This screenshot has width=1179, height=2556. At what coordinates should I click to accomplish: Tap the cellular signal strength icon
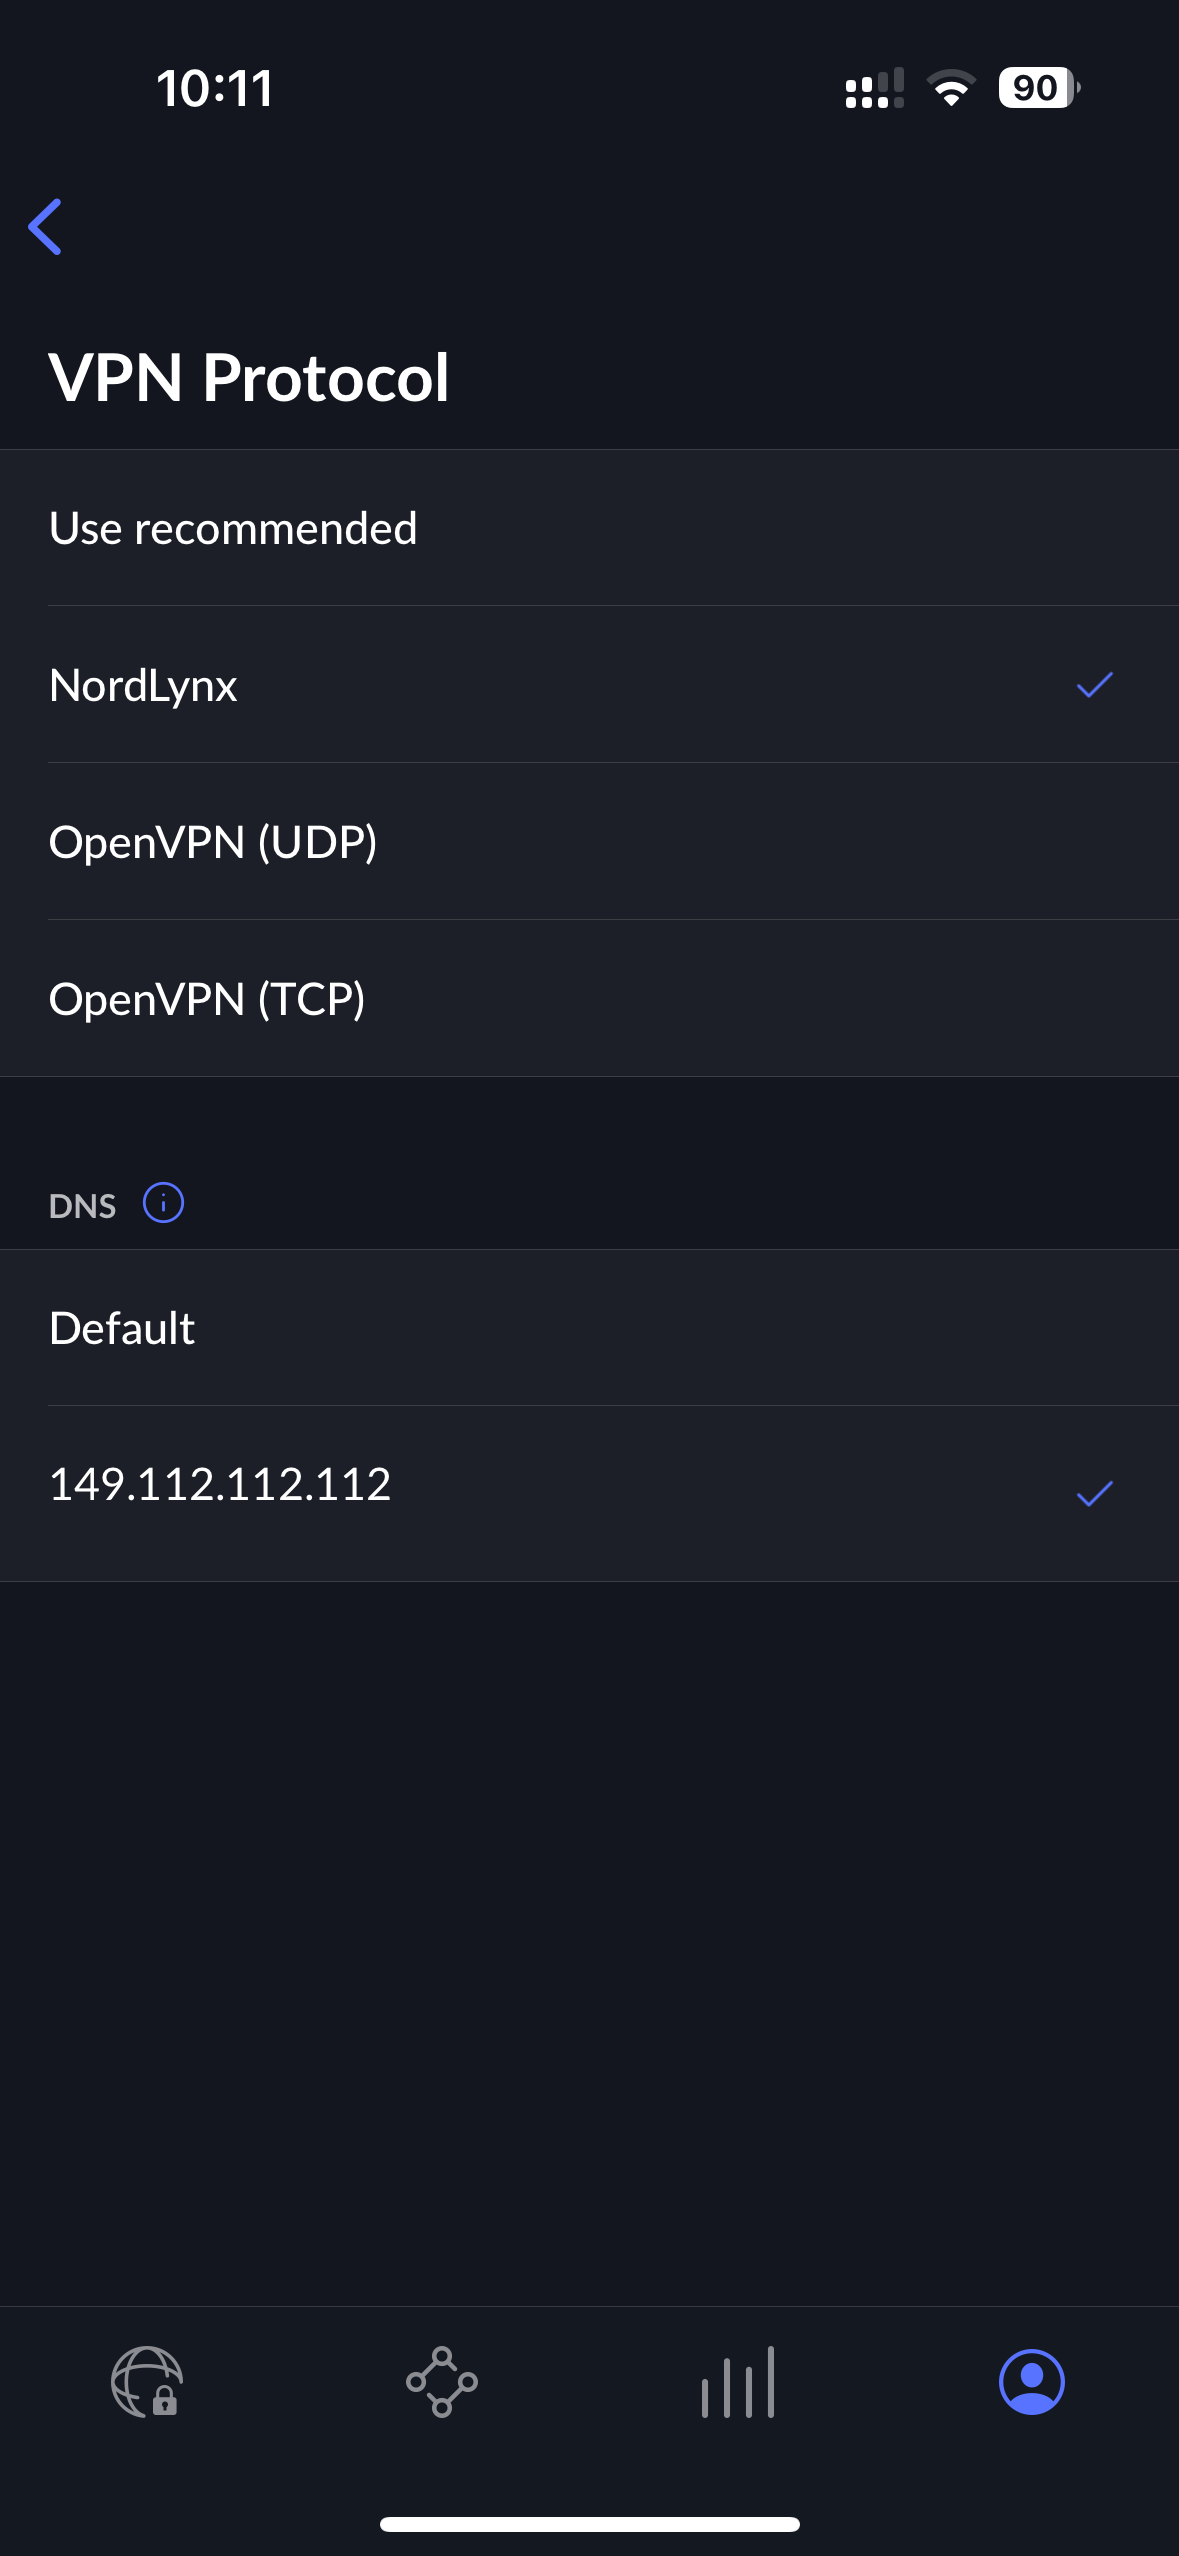tap(875, 88)
